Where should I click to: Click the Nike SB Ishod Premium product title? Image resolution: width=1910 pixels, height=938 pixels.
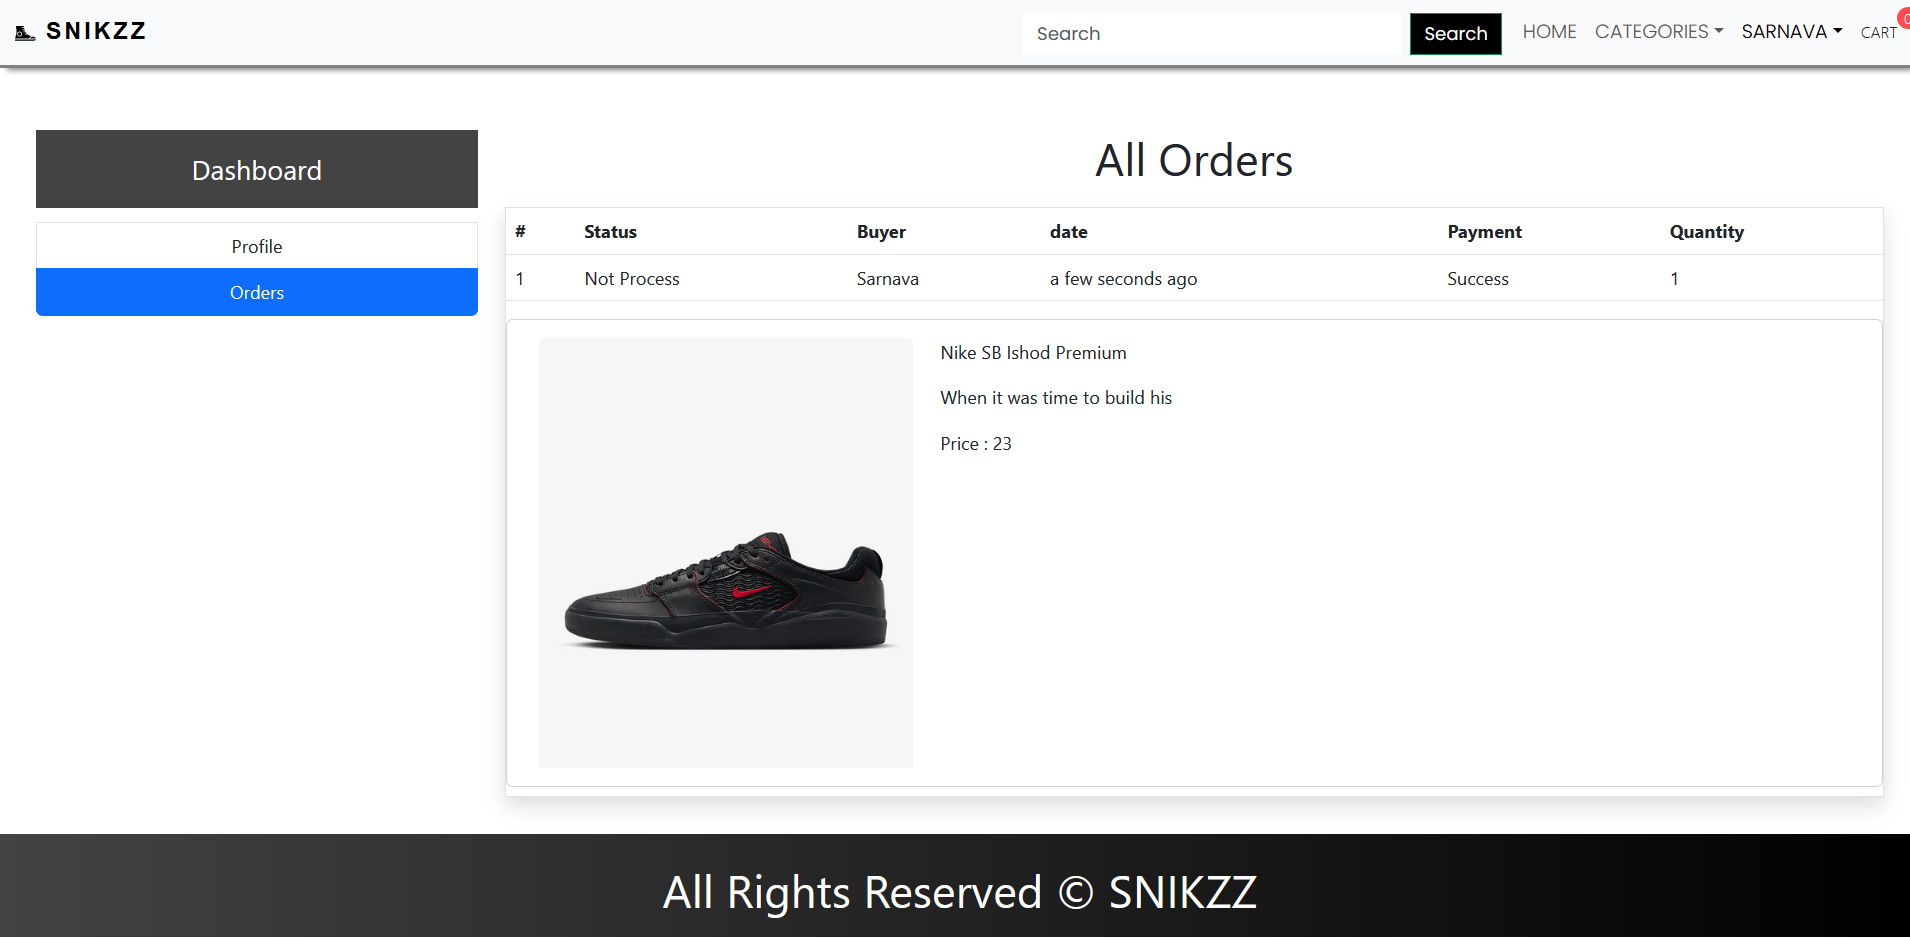(x=1032, y=352)
